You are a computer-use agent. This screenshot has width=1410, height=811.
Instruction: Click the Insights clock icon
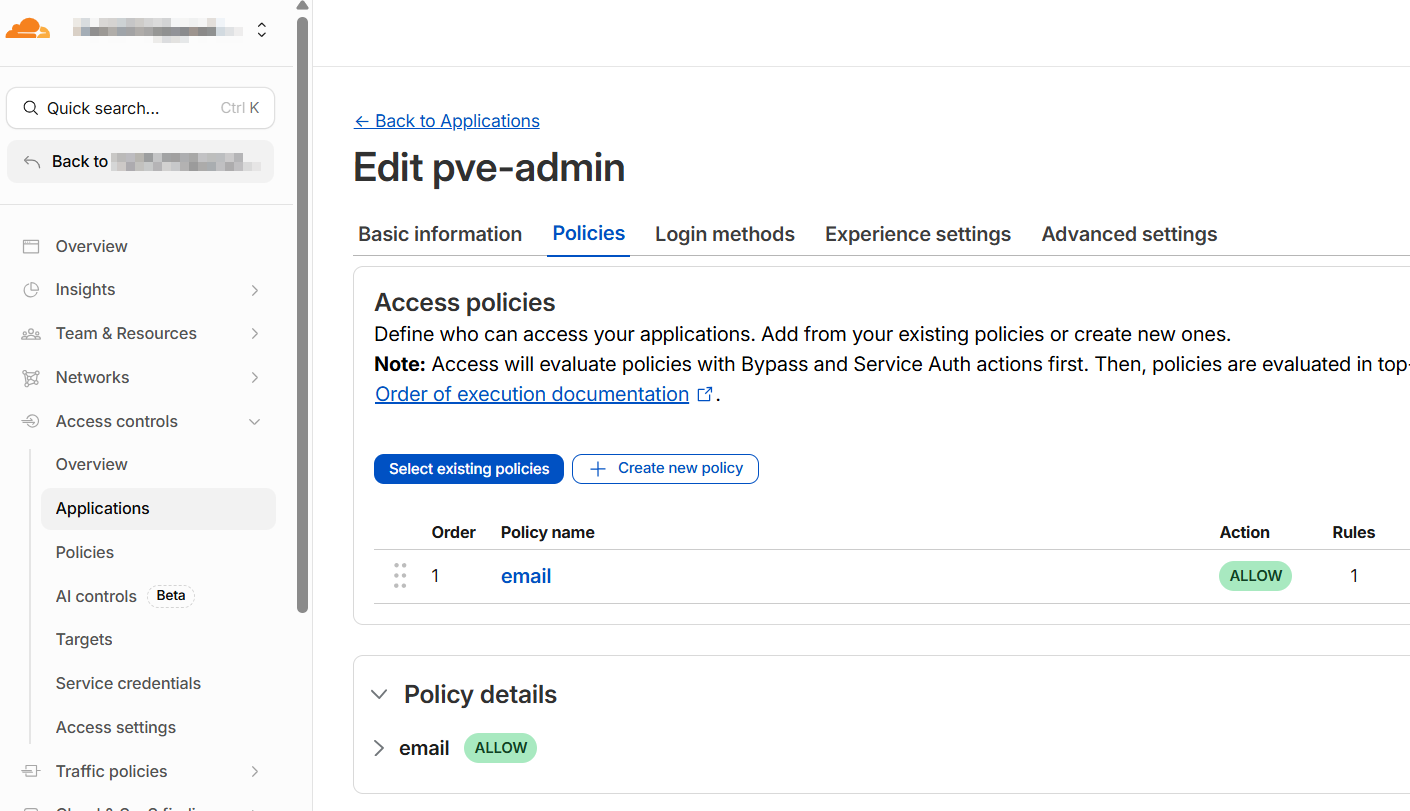[x=31, y=290]
